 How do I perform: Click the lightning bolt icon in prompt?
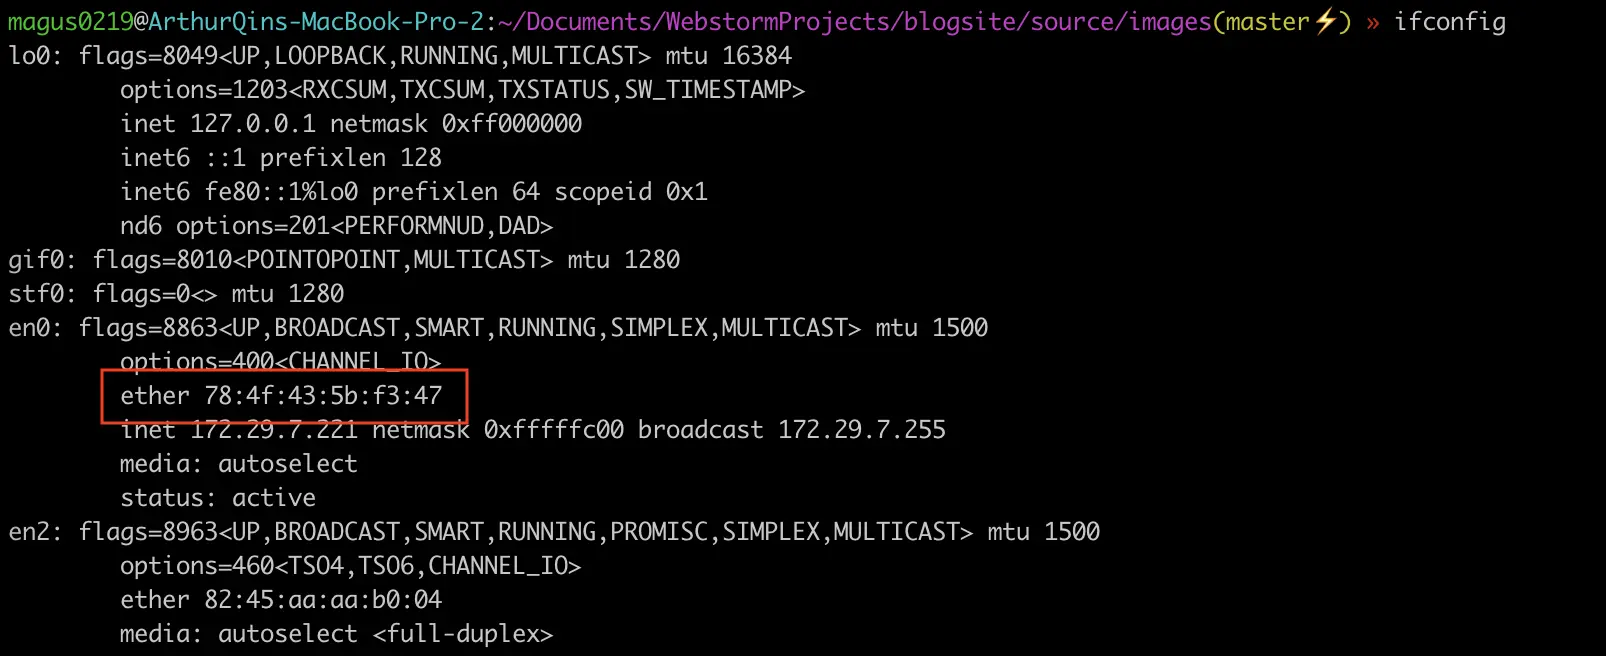tap(1326, 21)
